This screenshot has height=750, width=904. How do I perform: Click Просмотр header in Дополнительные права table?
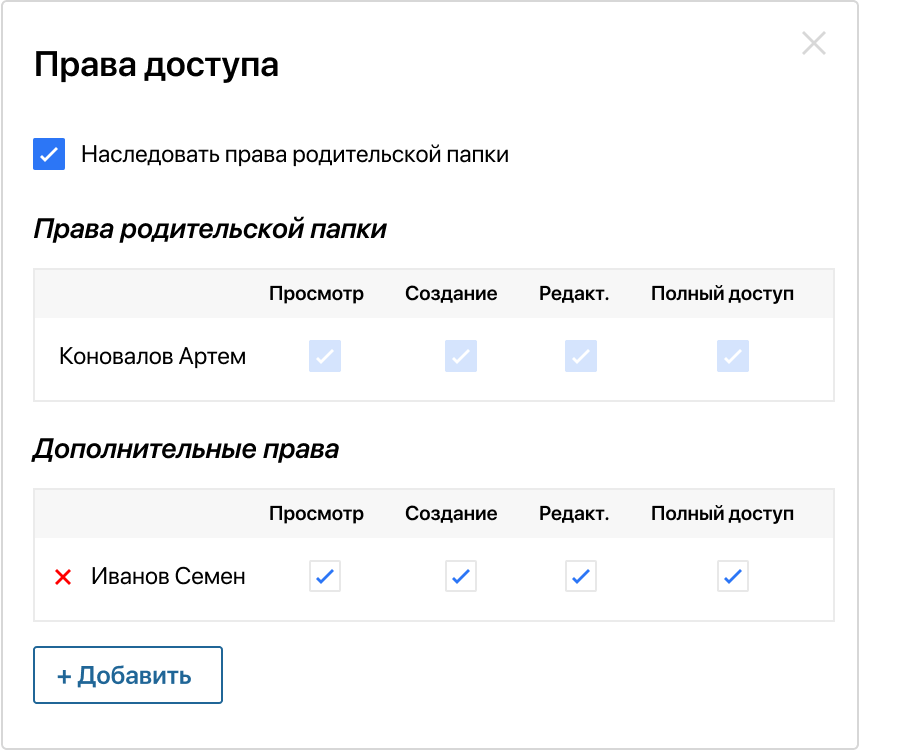coord(317,514)
